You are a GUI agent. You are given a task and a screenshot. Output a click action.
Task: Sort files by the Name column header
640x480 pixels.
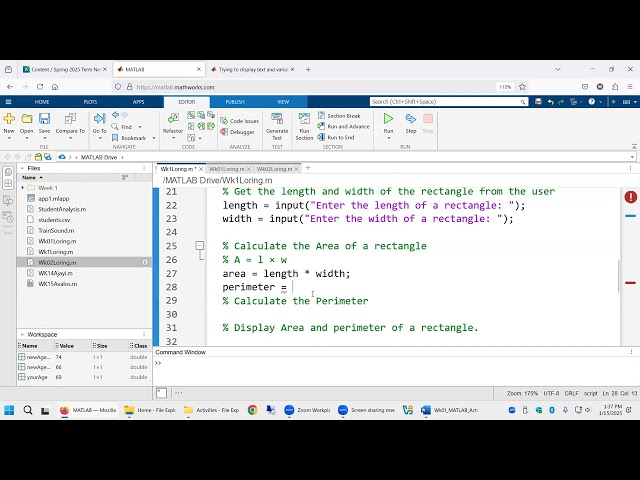(29, 178)
